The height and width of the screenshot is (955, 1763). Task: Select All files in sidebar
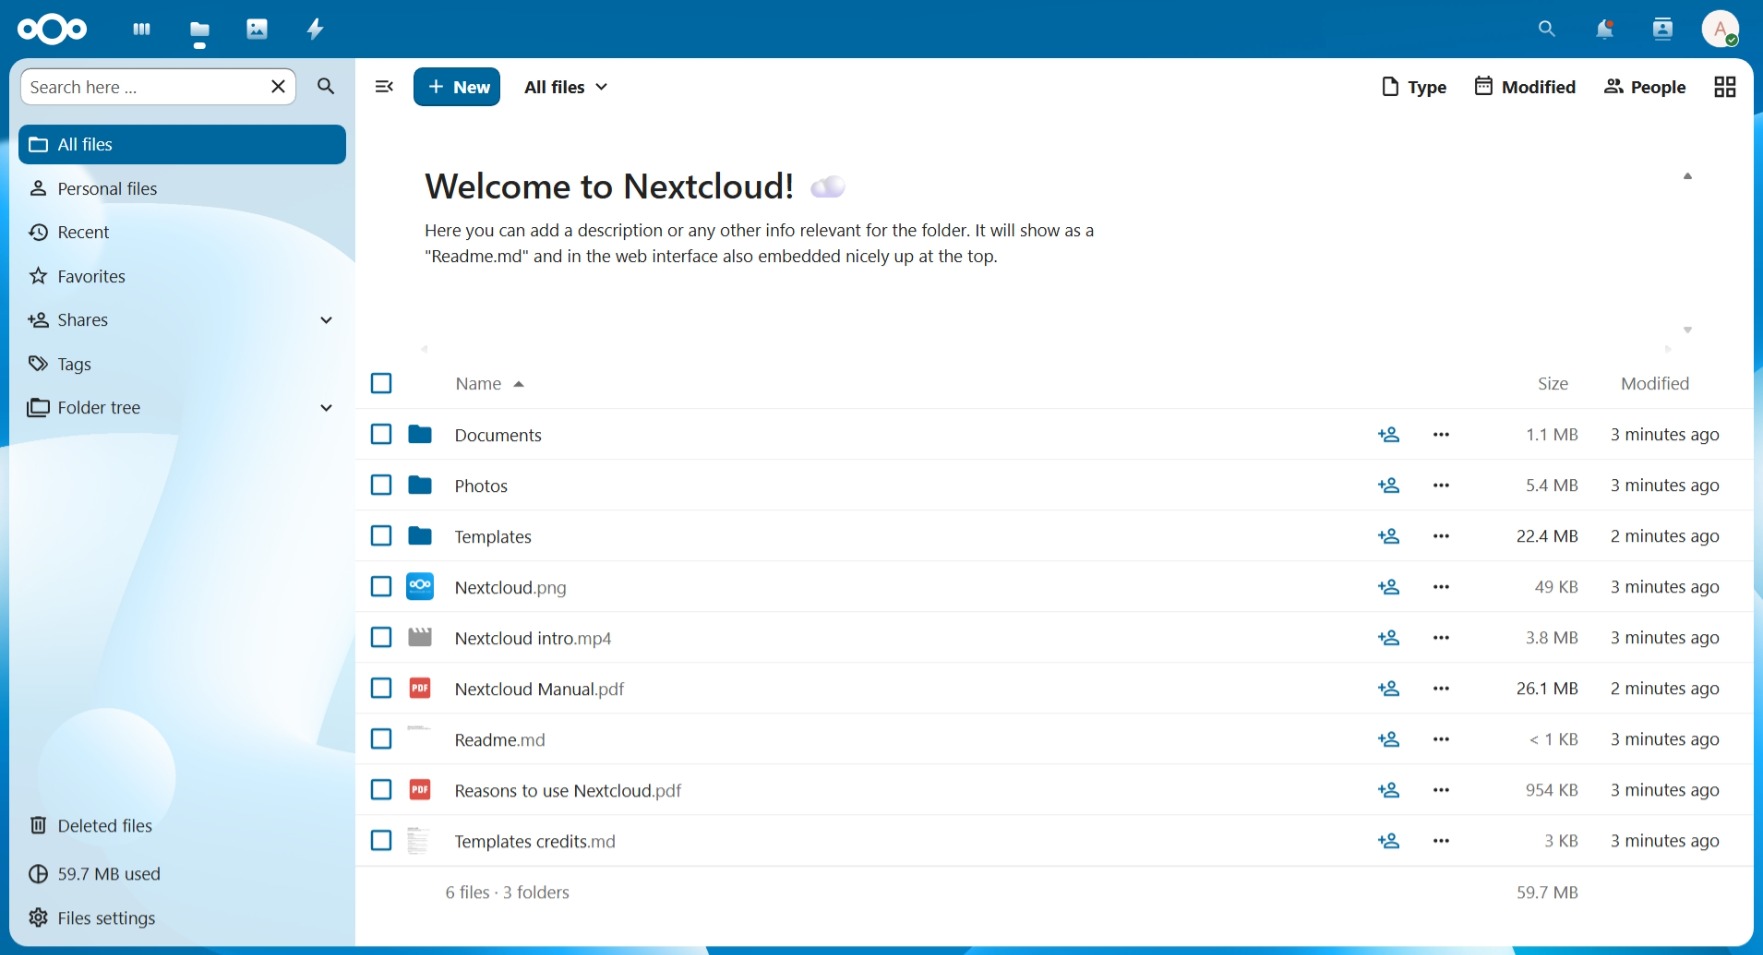coord(182,145)
